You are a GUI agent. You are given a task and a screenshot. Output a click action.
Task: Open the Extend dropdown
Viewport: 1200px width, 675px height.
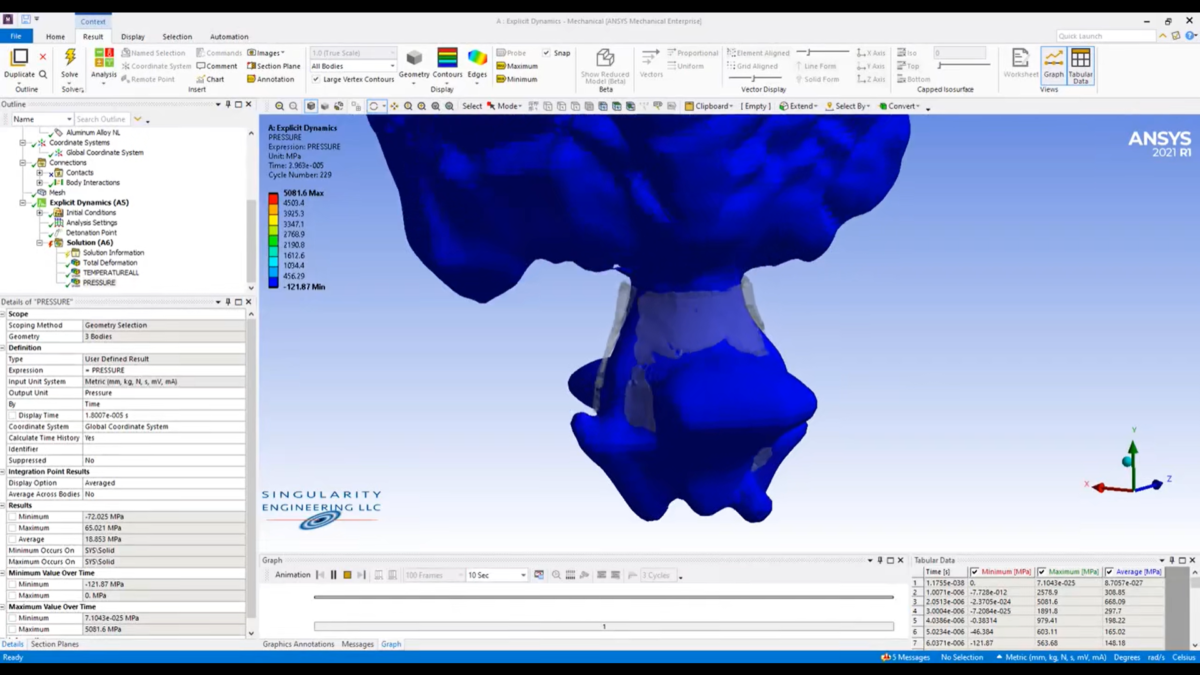point(799,106)
